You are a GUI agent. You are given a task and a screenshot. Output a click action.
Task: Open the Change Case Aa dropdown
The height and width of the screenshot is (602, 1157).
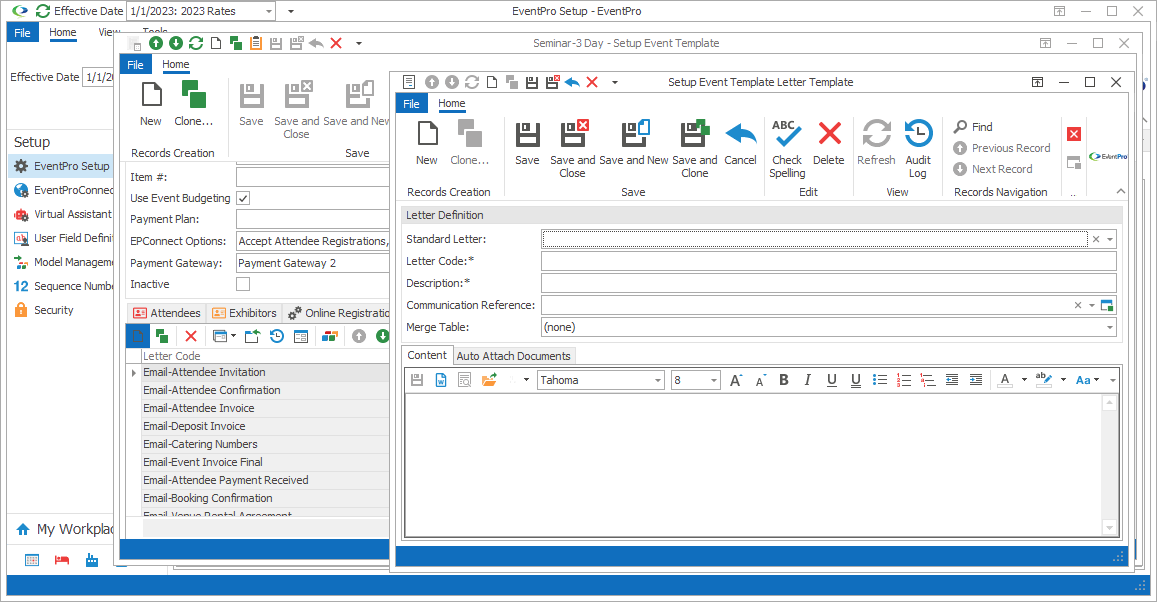click(1087, 380)
